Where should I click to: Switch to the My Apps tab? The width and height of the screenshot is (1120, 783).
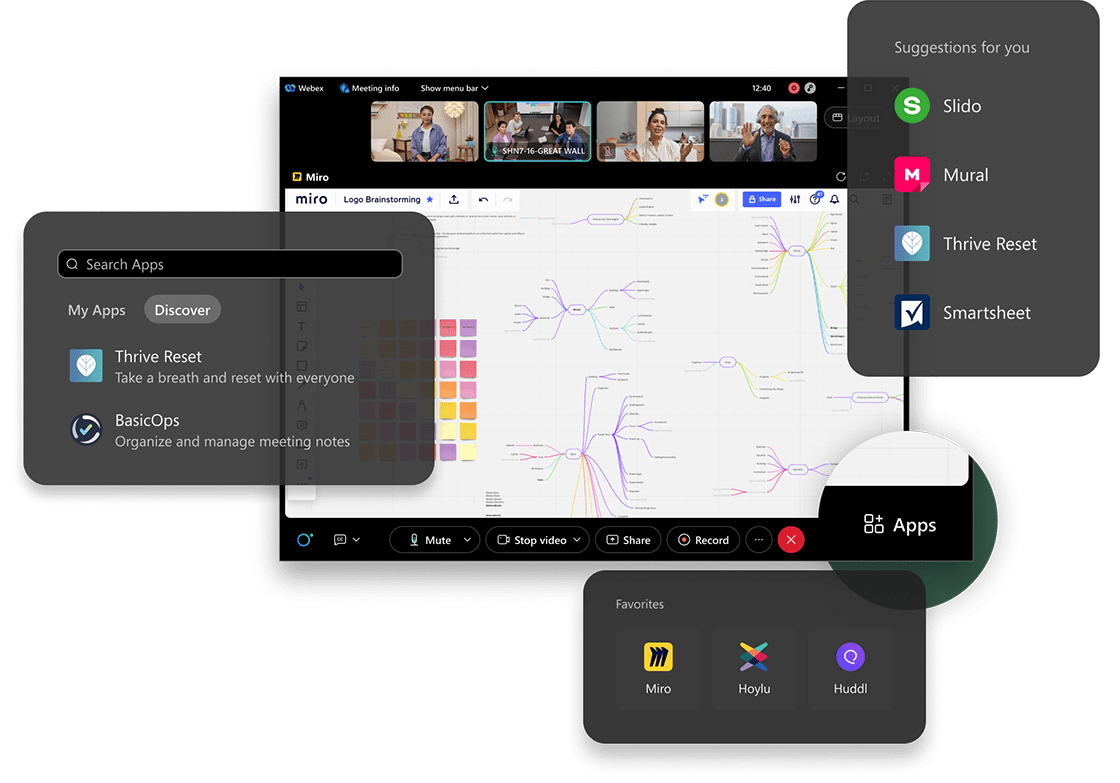click(x=97, y=310)
